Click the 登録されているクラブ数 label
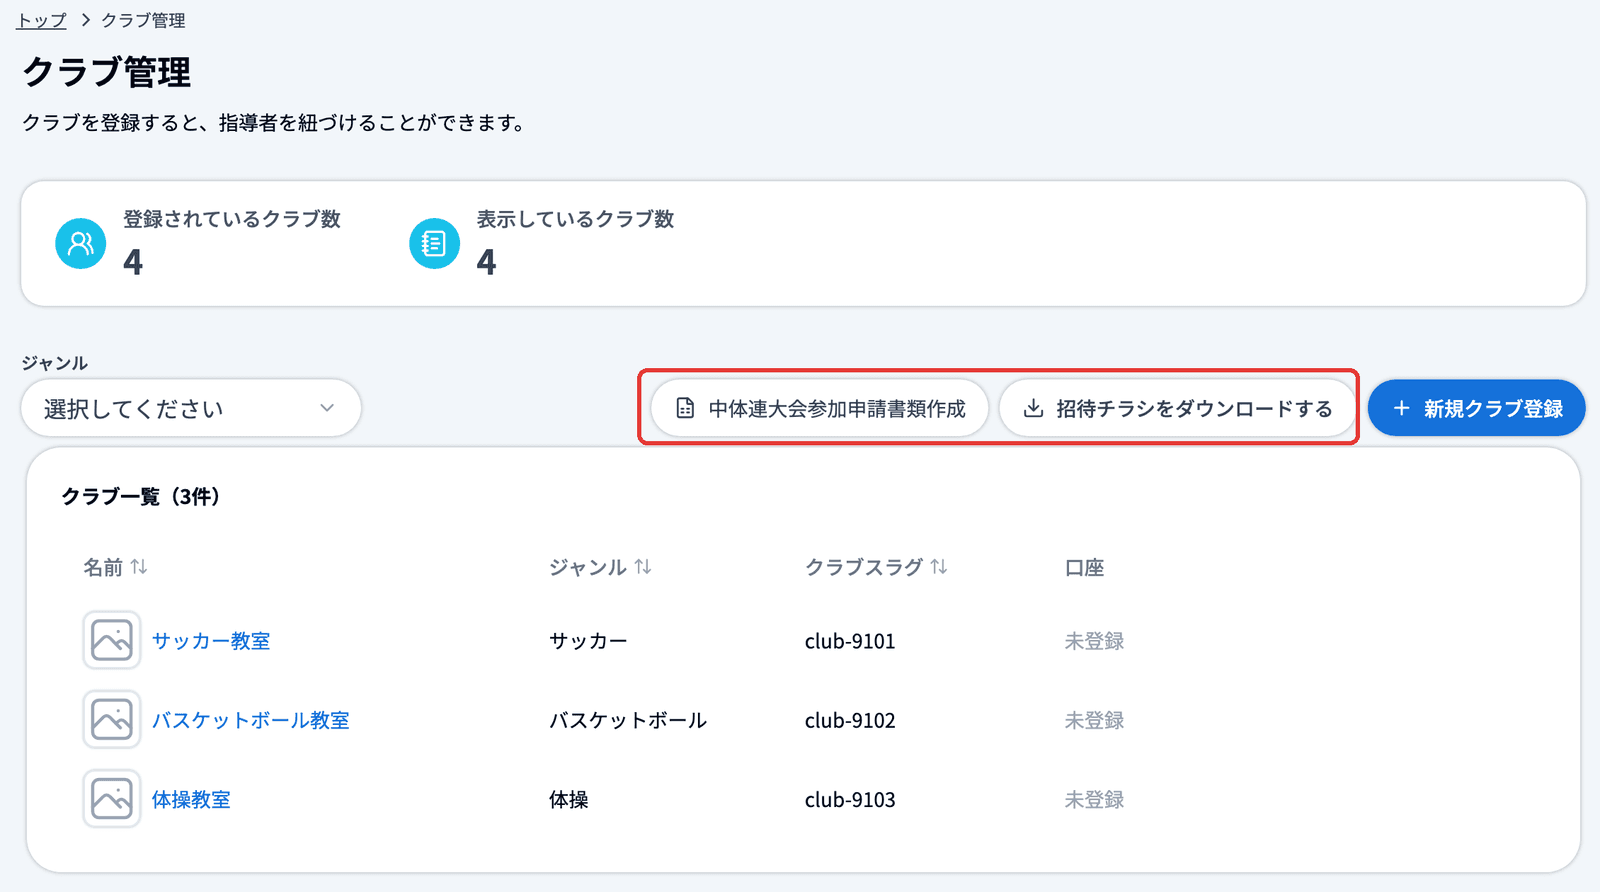Screen dimensions: 1600x892 [x=232, y=219]
